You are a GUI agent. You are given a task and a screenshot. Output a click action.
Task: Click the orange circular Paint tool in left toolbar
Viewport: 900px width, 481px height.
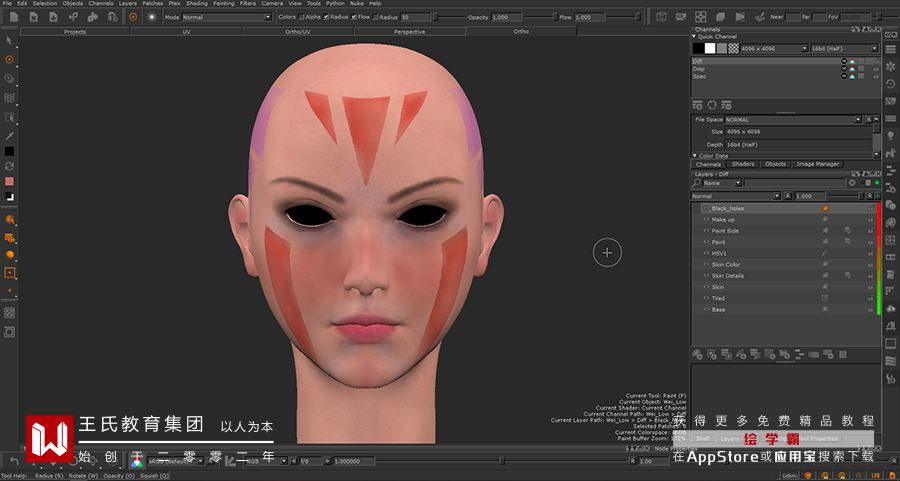[9, 60]
